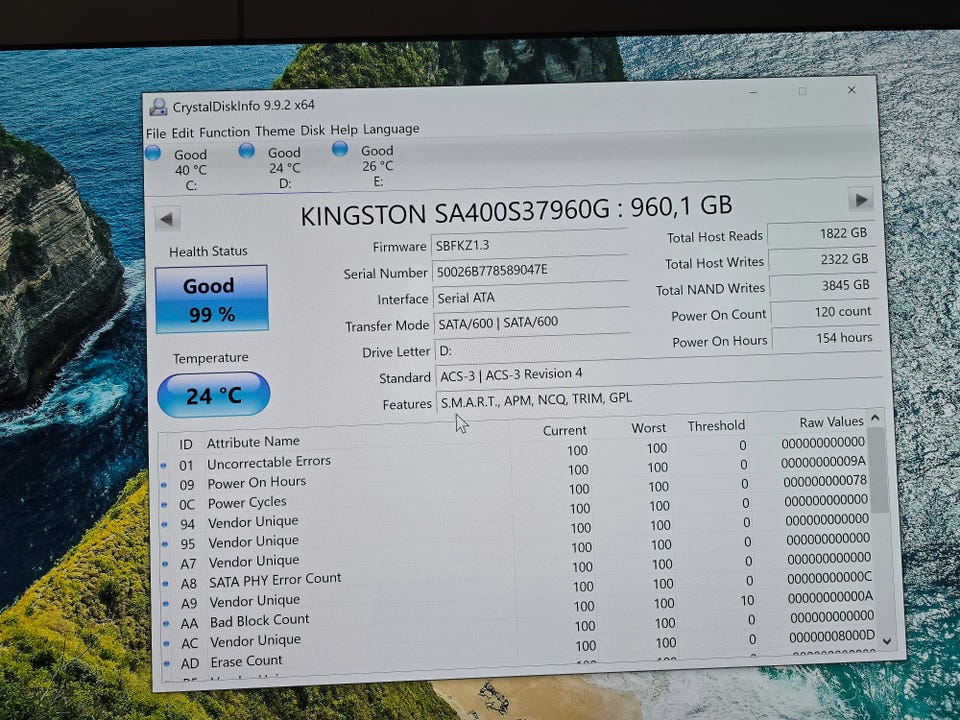Image resolution: width=960 pixels, height=720 pixels.
Task: Open the Edit menu
Action: [182, 132]
